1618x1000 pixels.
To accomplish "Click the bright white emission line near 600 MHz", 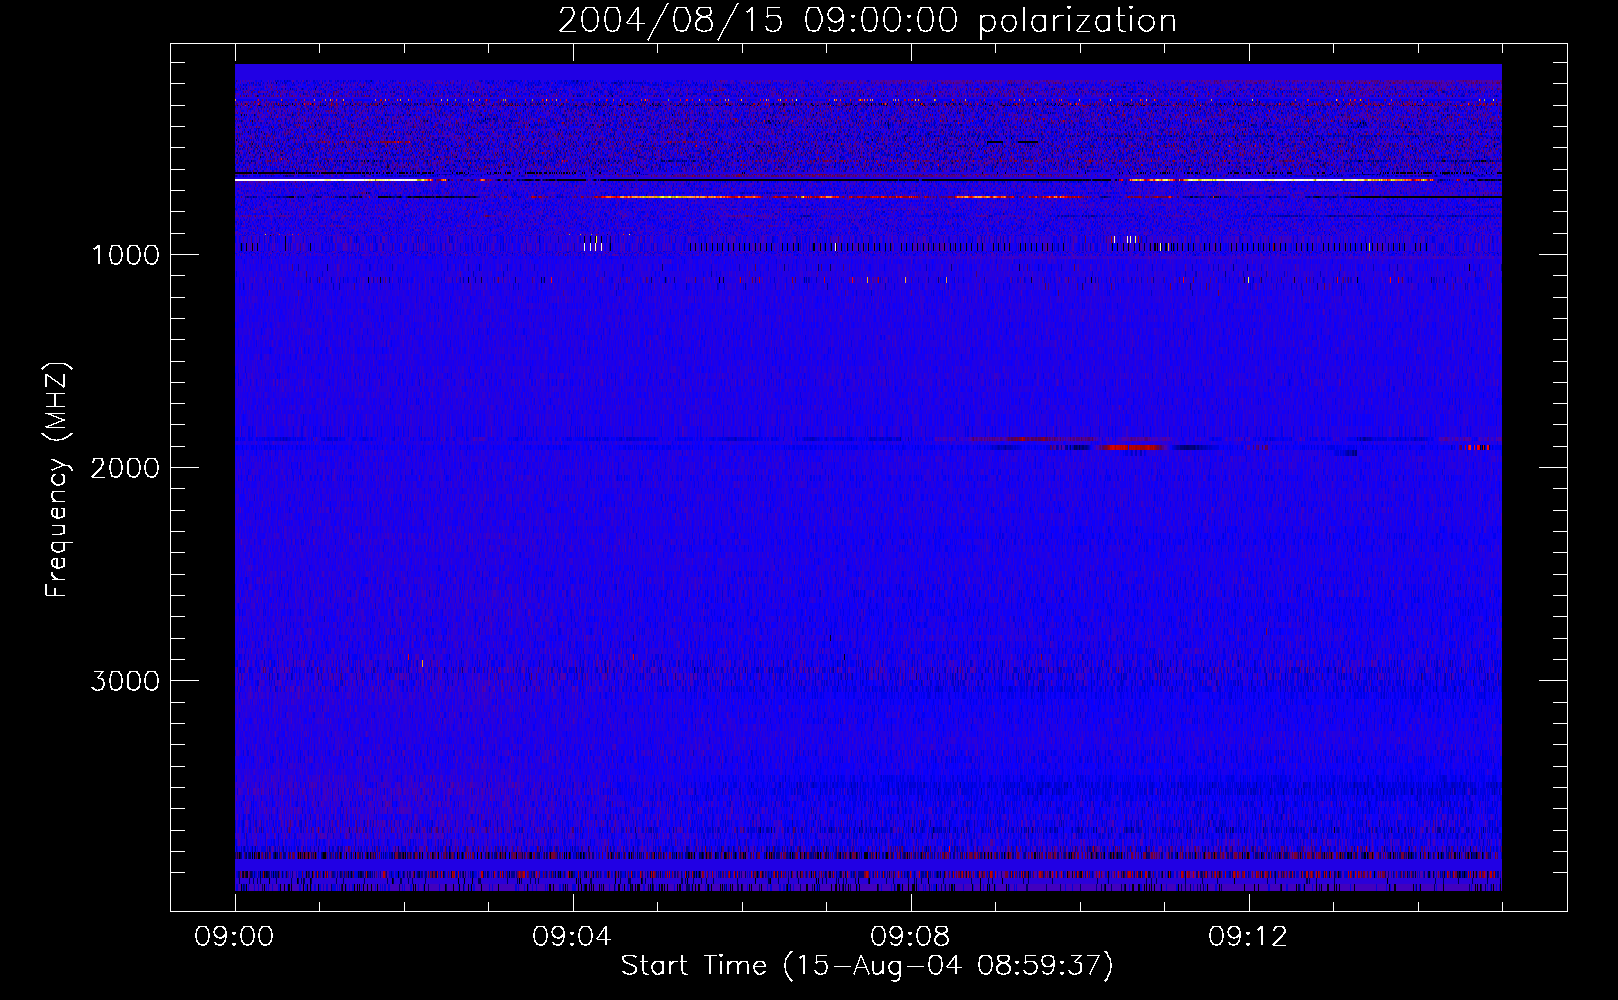I will pyautogui.click(x=325, y=180).
